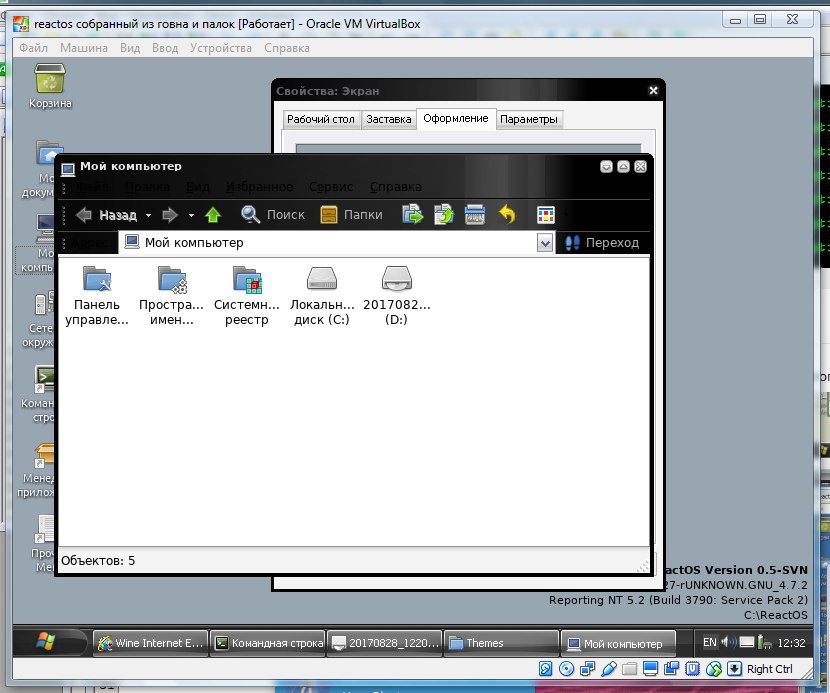Switch to Командная строка taskbar button

point(268,643)
